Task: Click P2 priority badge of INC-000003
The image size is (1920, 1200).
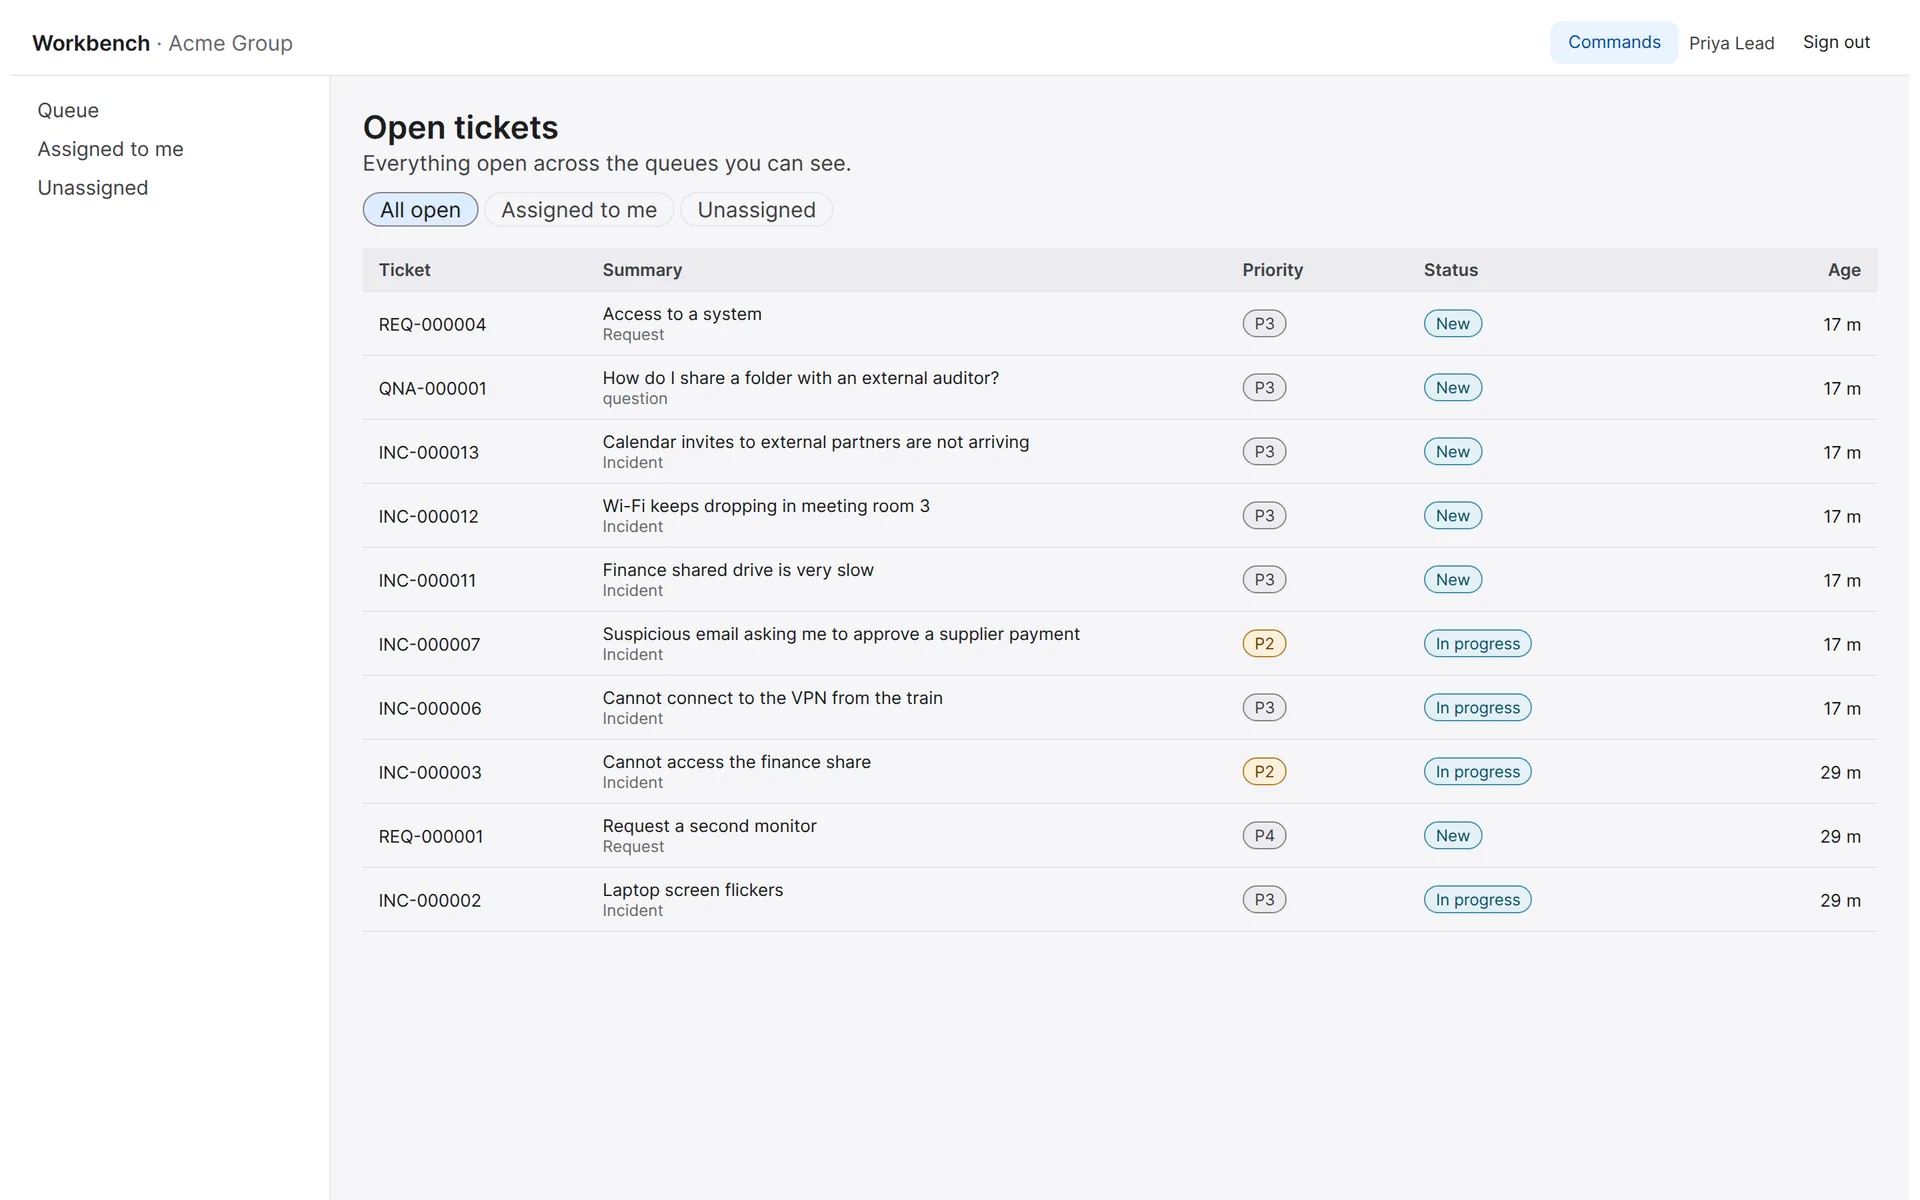Action: (x=1264, y=772)
